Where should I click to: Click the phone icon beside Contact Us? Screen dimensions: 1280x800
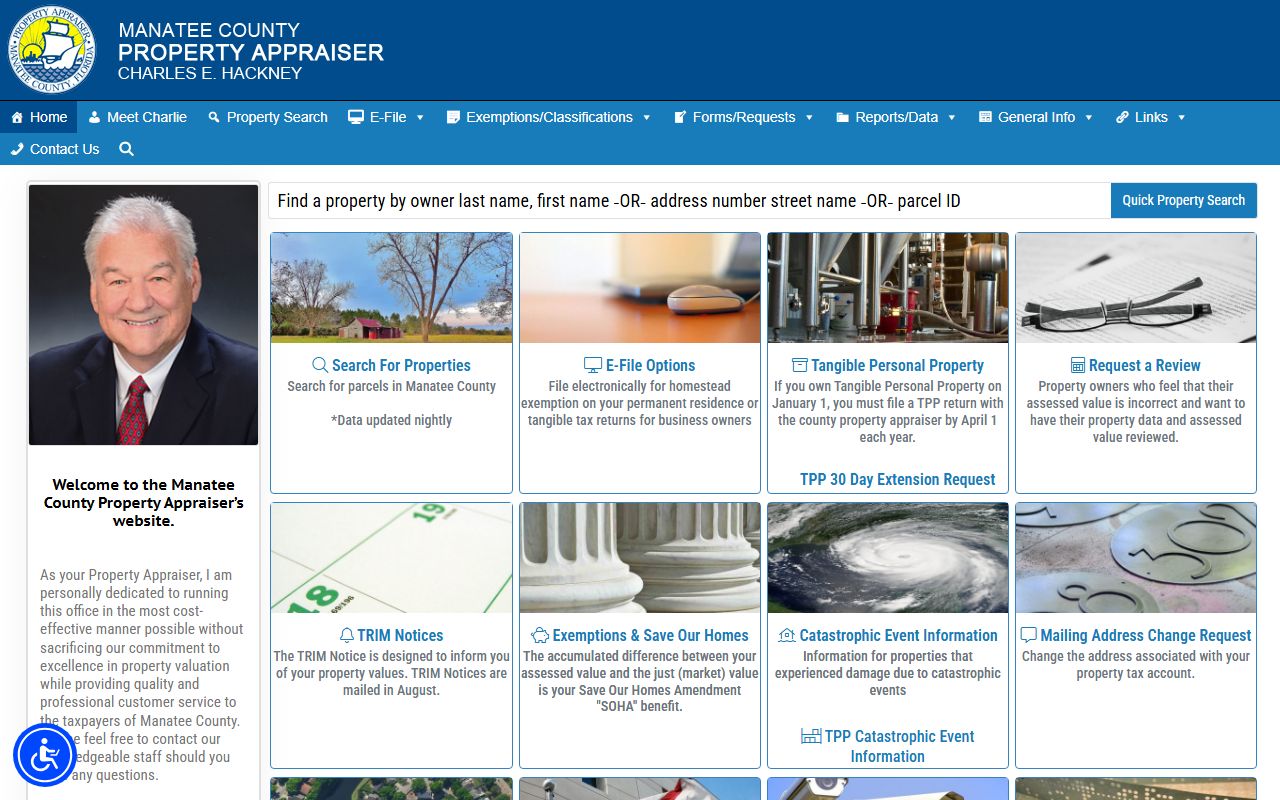17,149
